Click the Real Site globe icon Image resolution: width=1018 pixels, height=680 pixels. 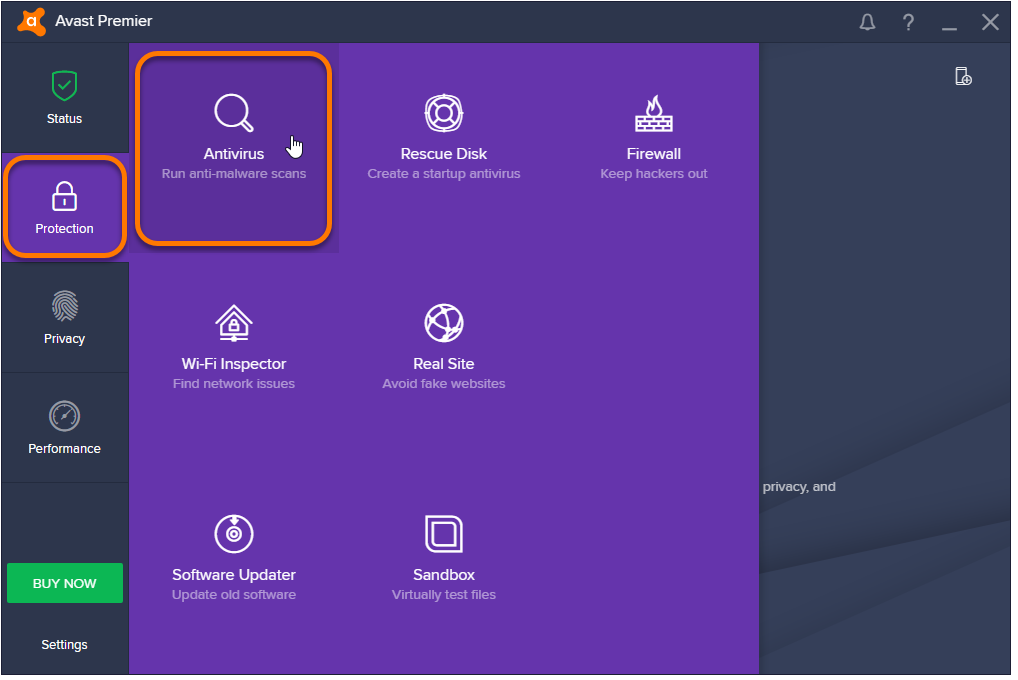coord(443,323)
